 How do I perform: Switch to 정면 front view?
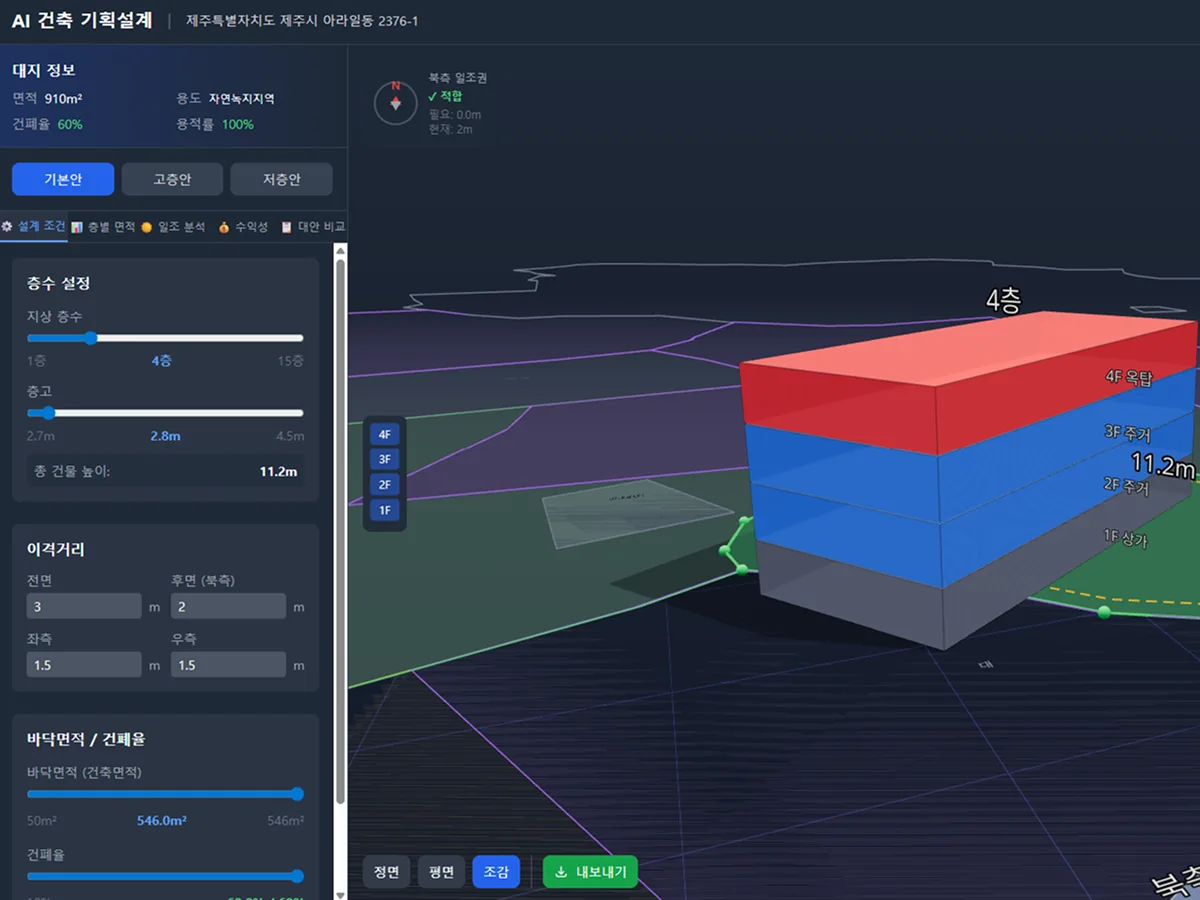387,872
